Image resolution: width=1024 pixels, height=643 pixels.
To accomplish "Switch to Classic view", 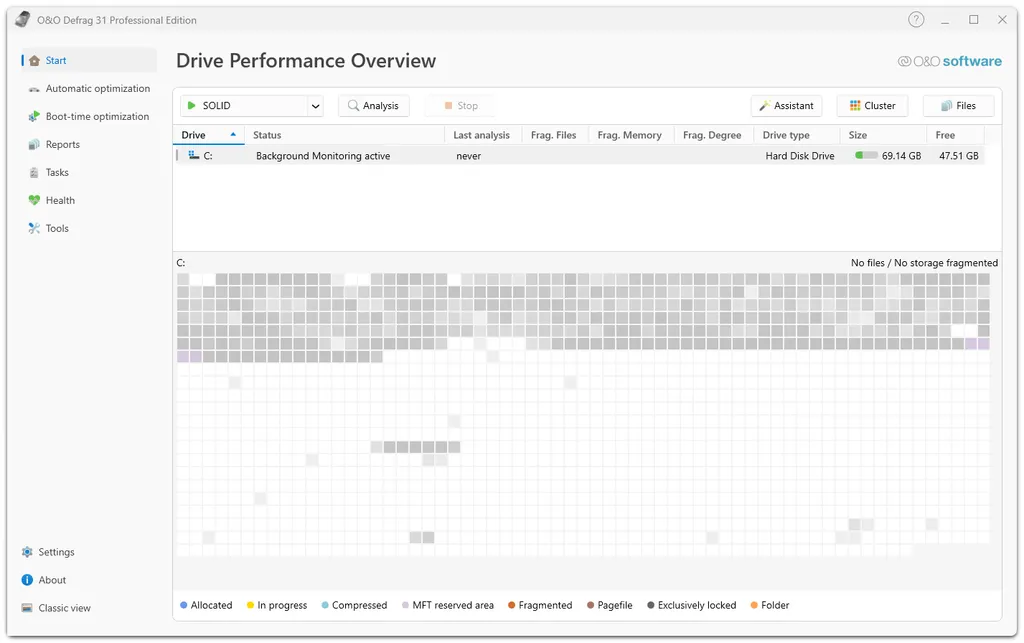I will tap(56, 608).
